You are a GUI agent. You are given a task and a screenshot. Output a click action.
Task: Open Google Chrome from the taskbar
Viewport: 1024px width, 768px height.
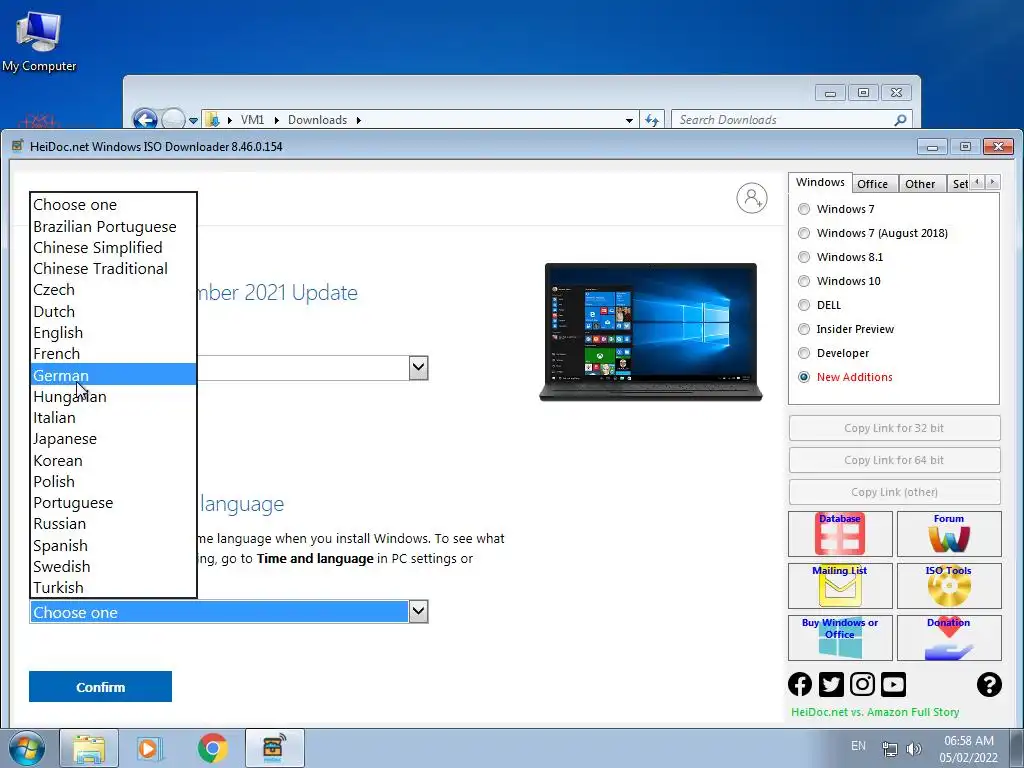point(212,748)
